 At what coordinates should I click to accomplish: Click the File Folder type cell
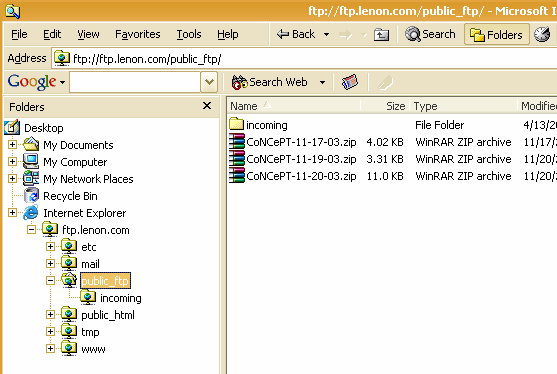click(439, 125)
